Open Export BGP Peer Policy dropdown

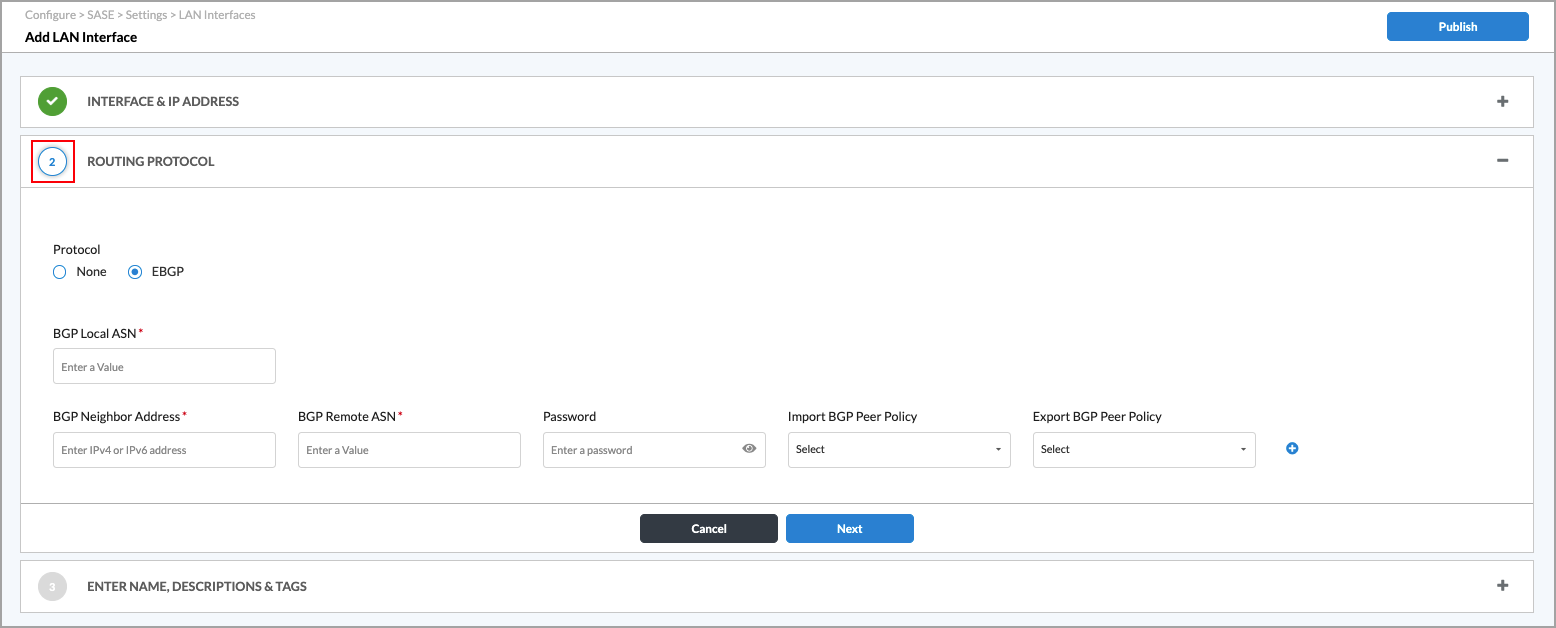pos(1143,450)
